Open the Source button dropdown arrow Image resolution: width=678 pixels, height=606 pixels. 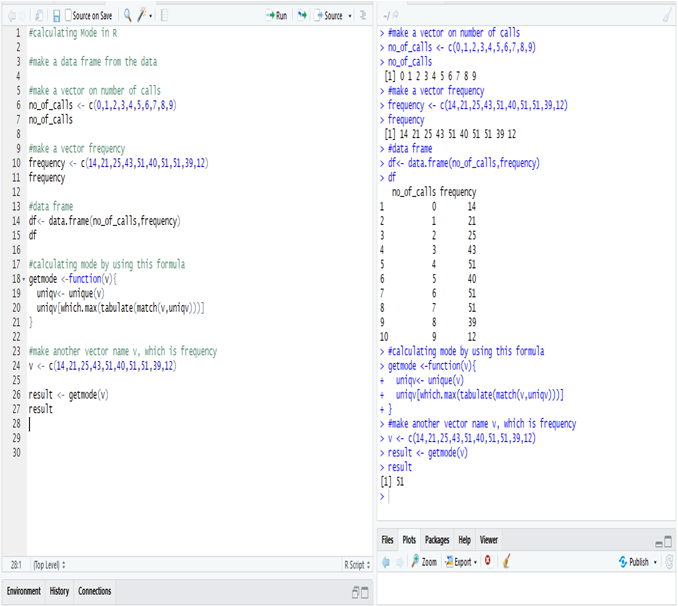[x=350, y=16]
